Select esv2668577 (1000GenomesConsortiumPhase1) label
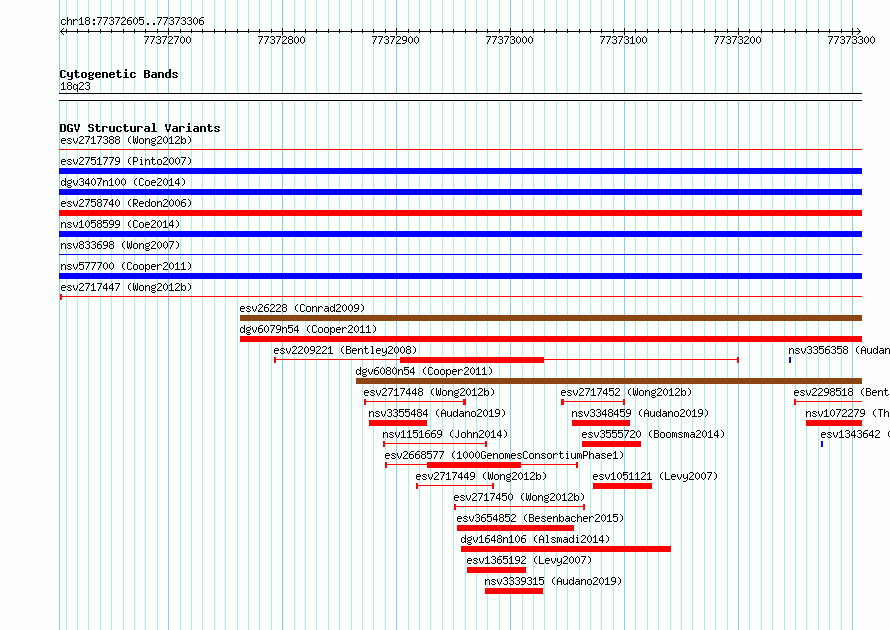The image size is (890, 630). [504, 455]
